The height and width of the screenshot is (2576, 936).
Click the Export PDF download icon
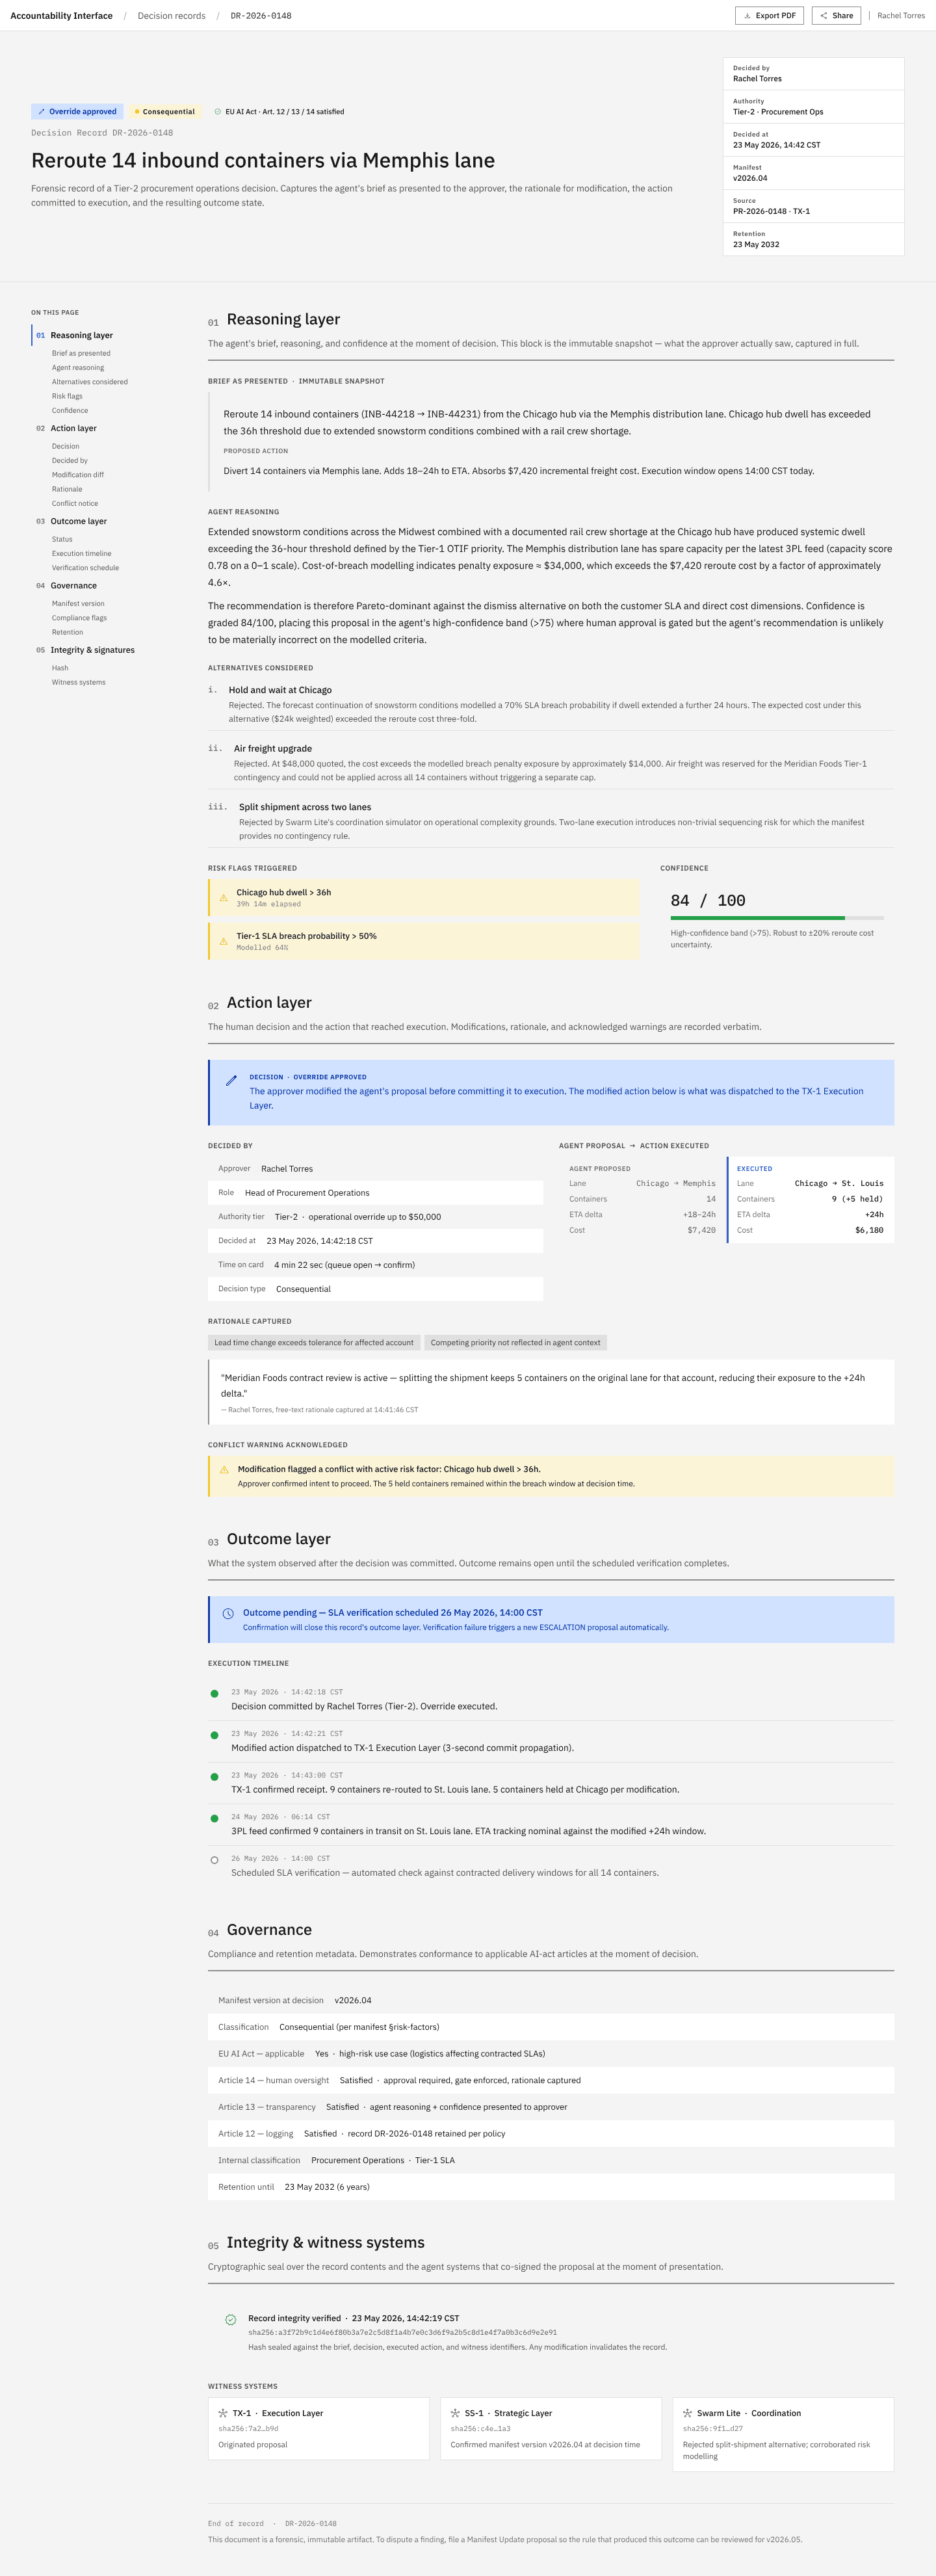[x=747, y=16]
